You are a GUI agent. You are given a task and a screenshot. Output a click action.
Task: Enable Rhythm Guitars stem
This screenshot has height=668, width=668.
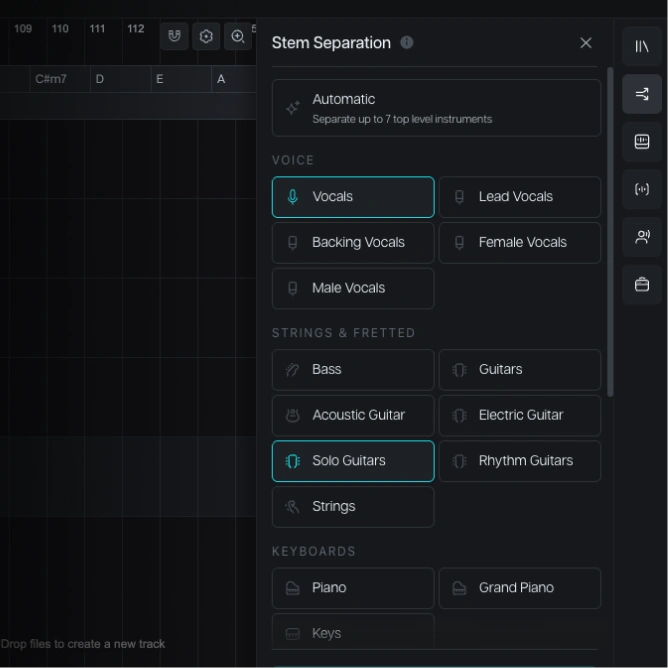pos(520,461)
